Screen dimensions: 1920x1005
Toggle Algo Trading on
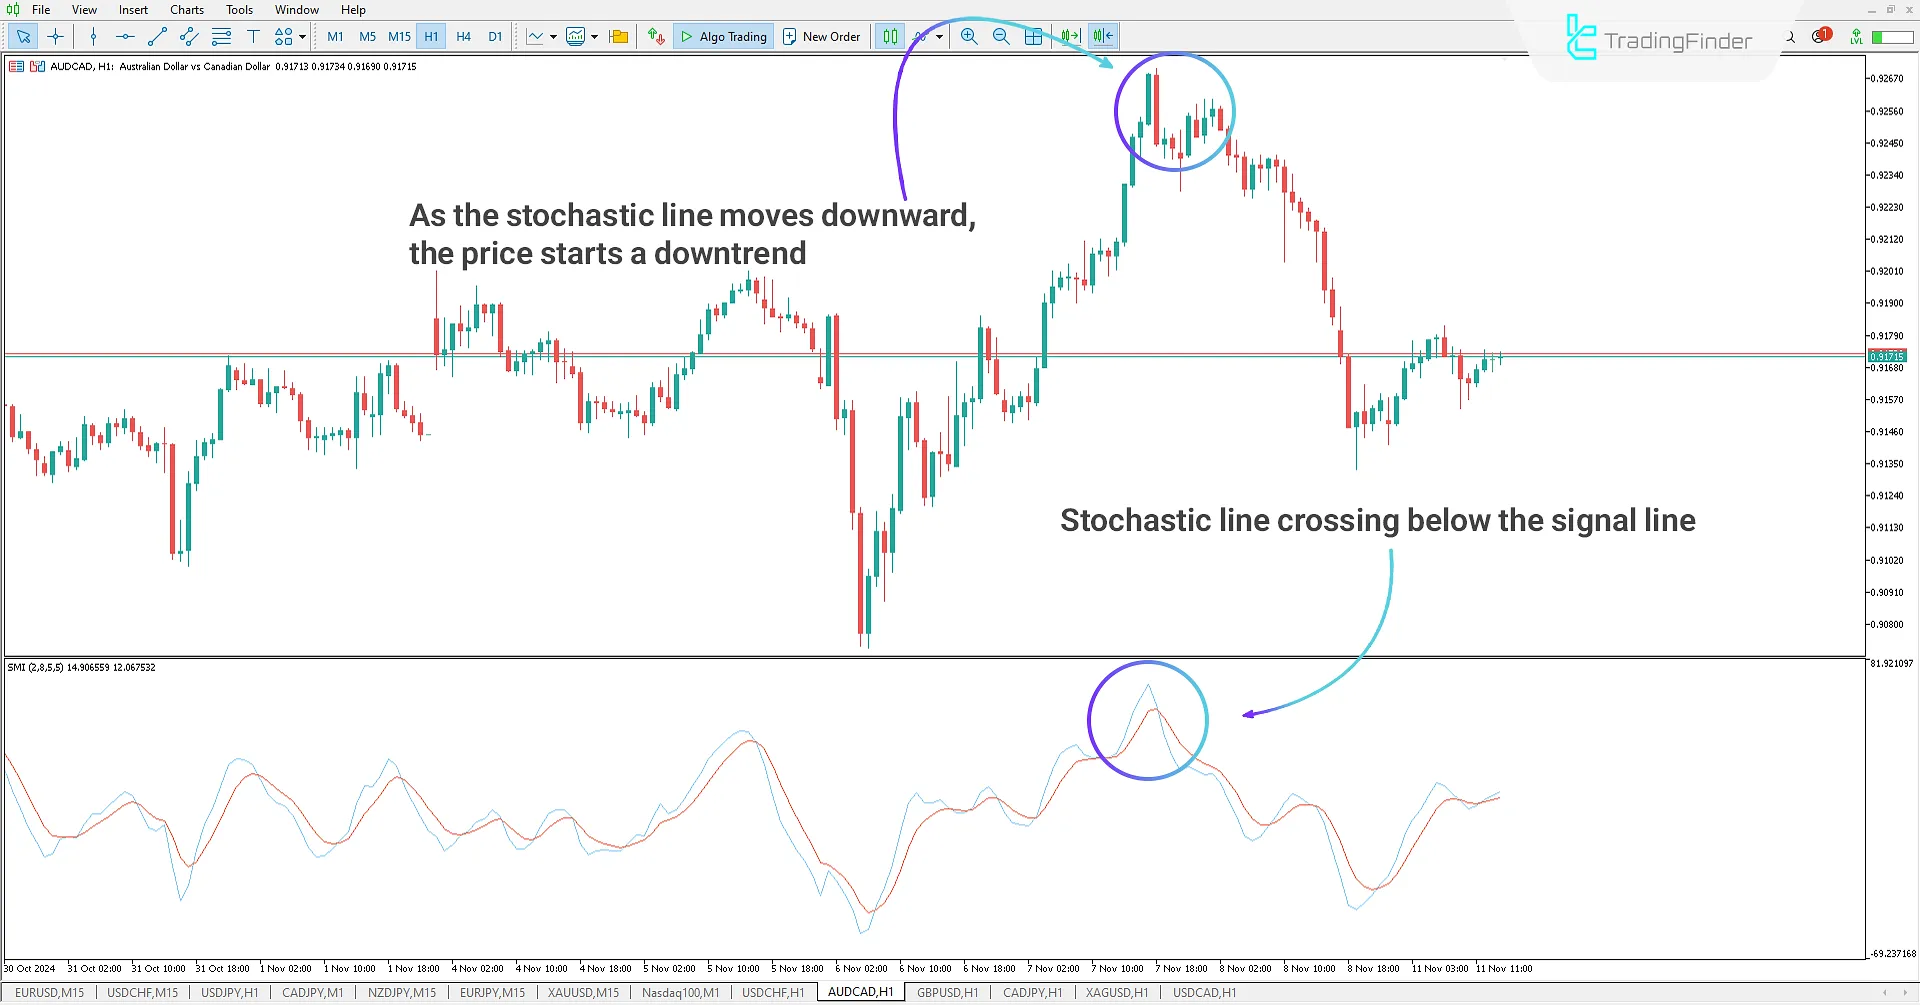723,36
